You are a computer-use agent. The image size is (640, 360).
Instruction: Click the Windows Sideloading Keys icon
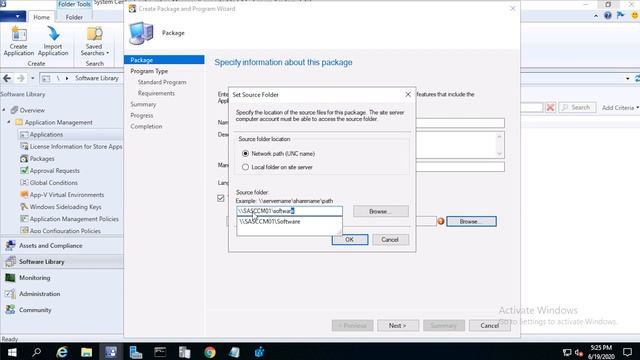(x=24, y=207)
